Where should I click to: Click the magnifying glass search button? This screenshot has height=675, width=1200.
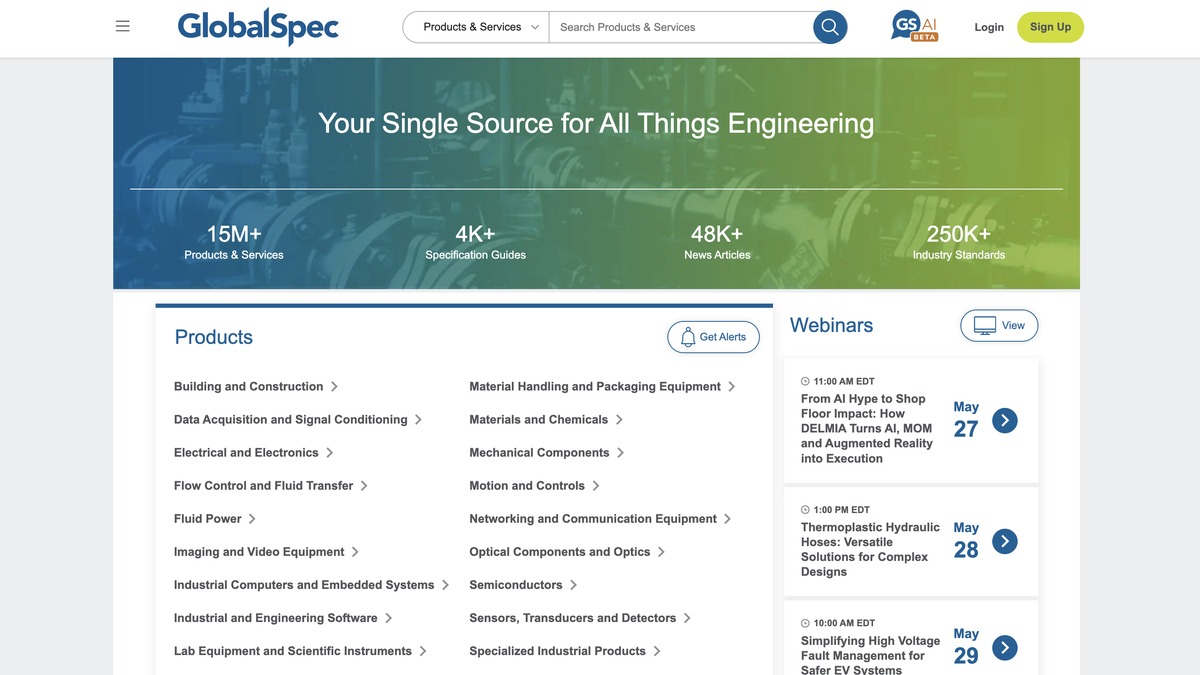(x=830, y=27)
